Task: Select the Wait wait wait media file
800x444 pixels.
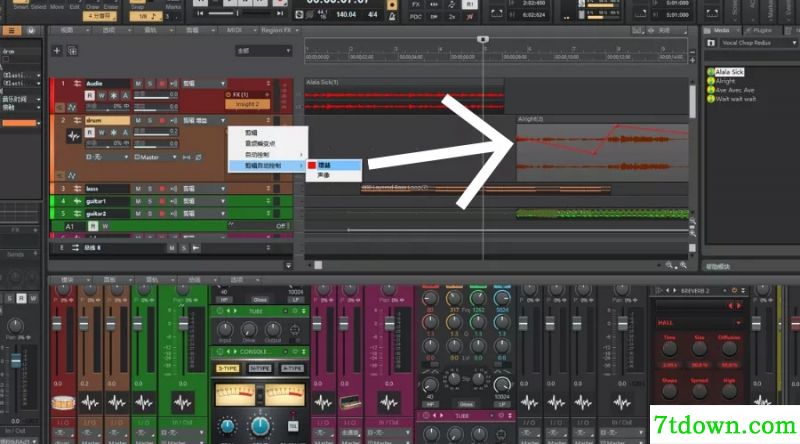Action: pyautogui.click(x=735, y=99)
